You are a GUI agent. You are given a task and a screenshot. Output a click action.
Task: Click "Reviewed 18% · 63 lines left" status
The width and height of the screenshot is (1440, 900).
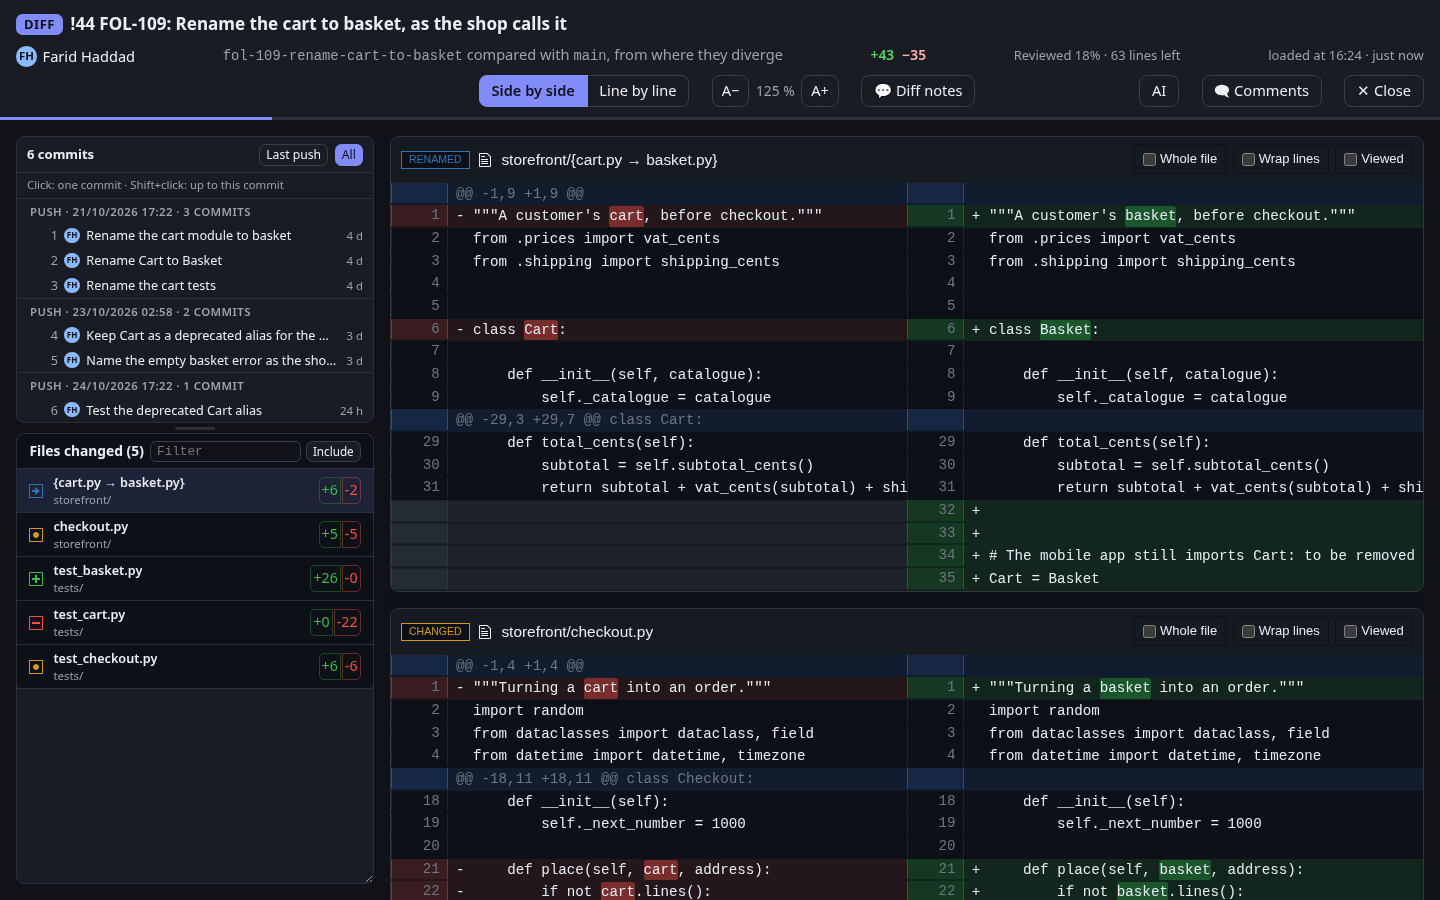point(1097,56)
